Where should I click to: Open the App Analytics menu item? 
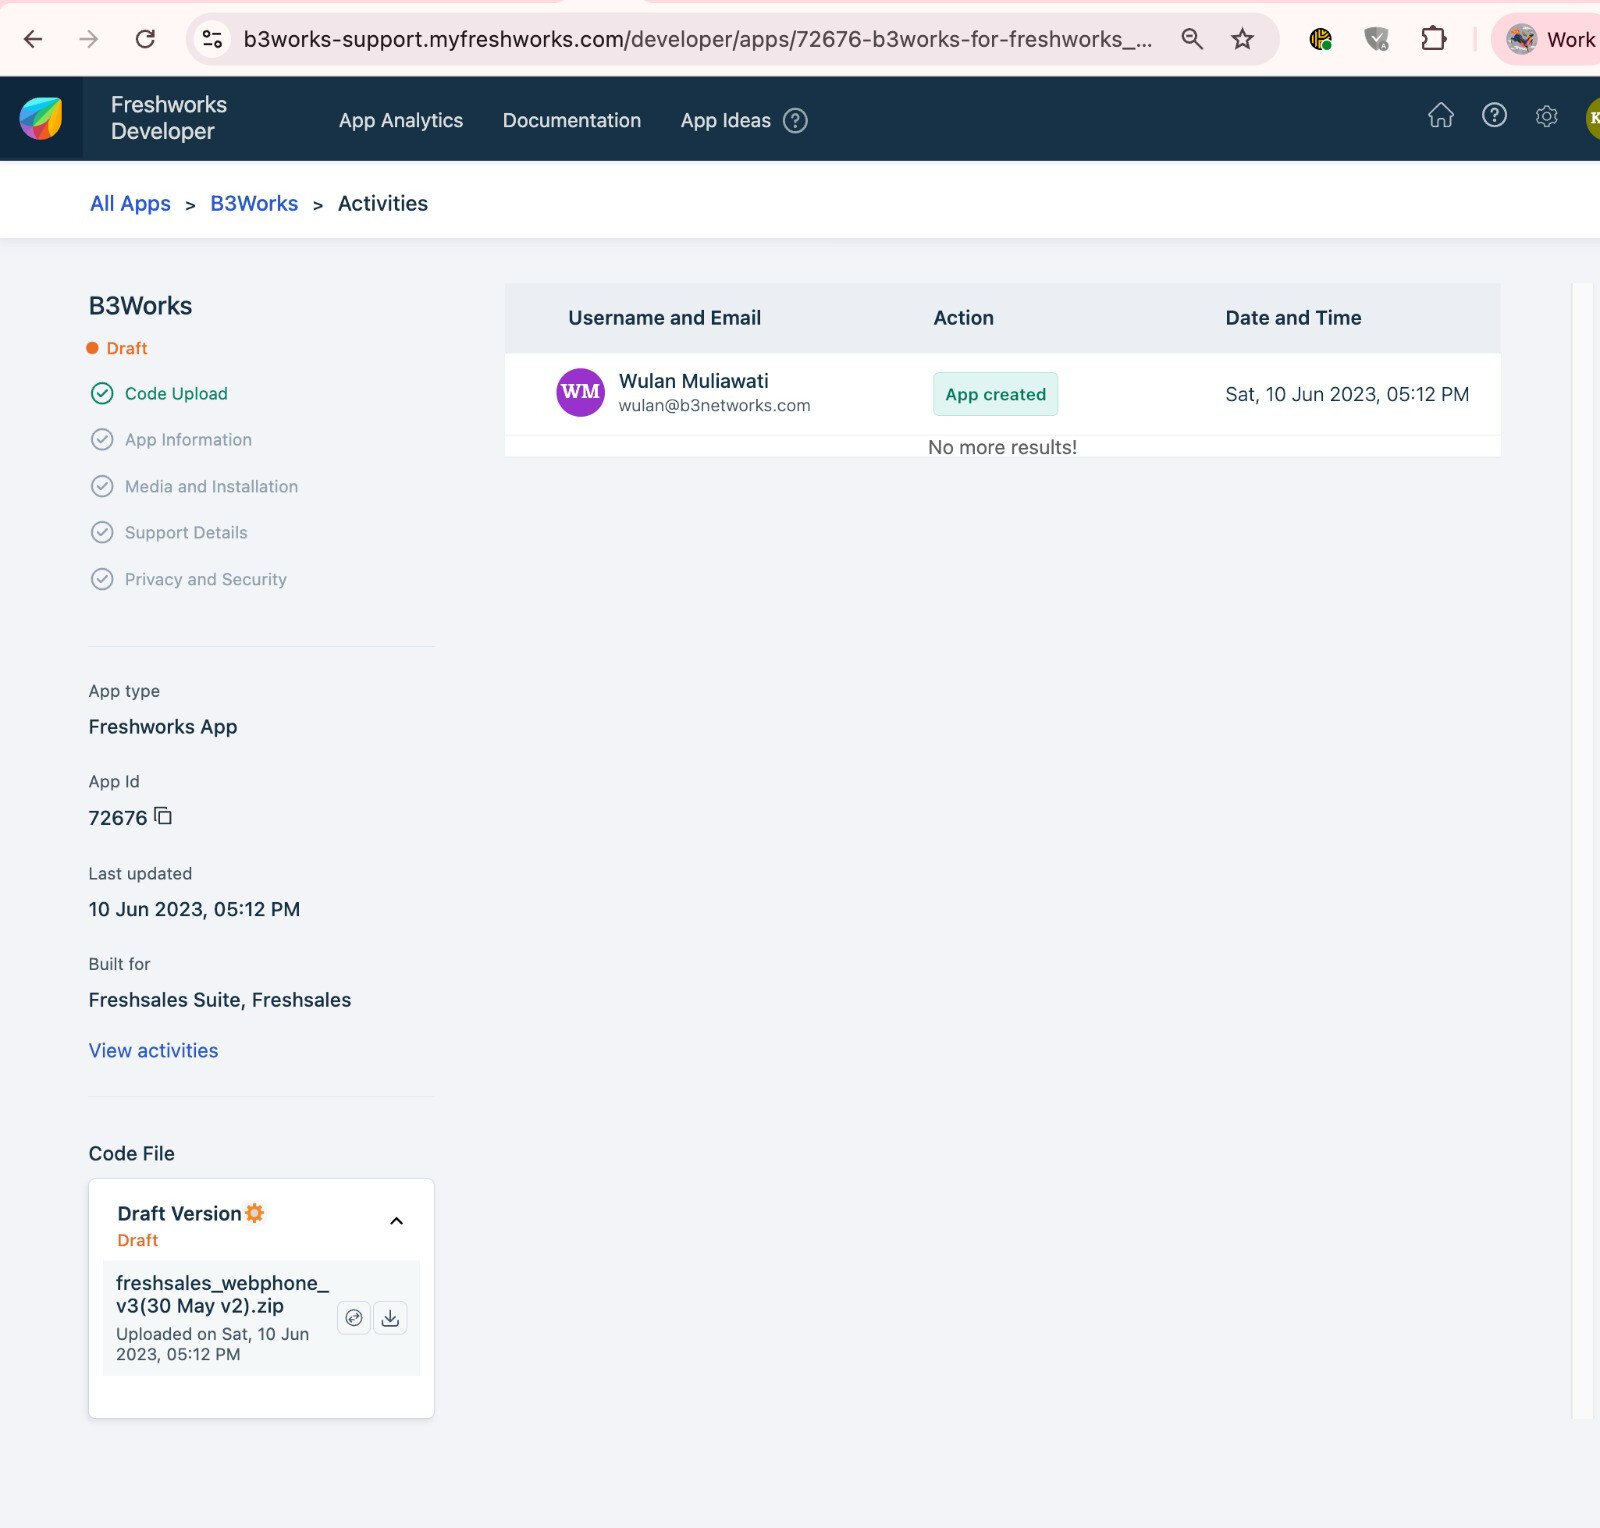[400, 121]
